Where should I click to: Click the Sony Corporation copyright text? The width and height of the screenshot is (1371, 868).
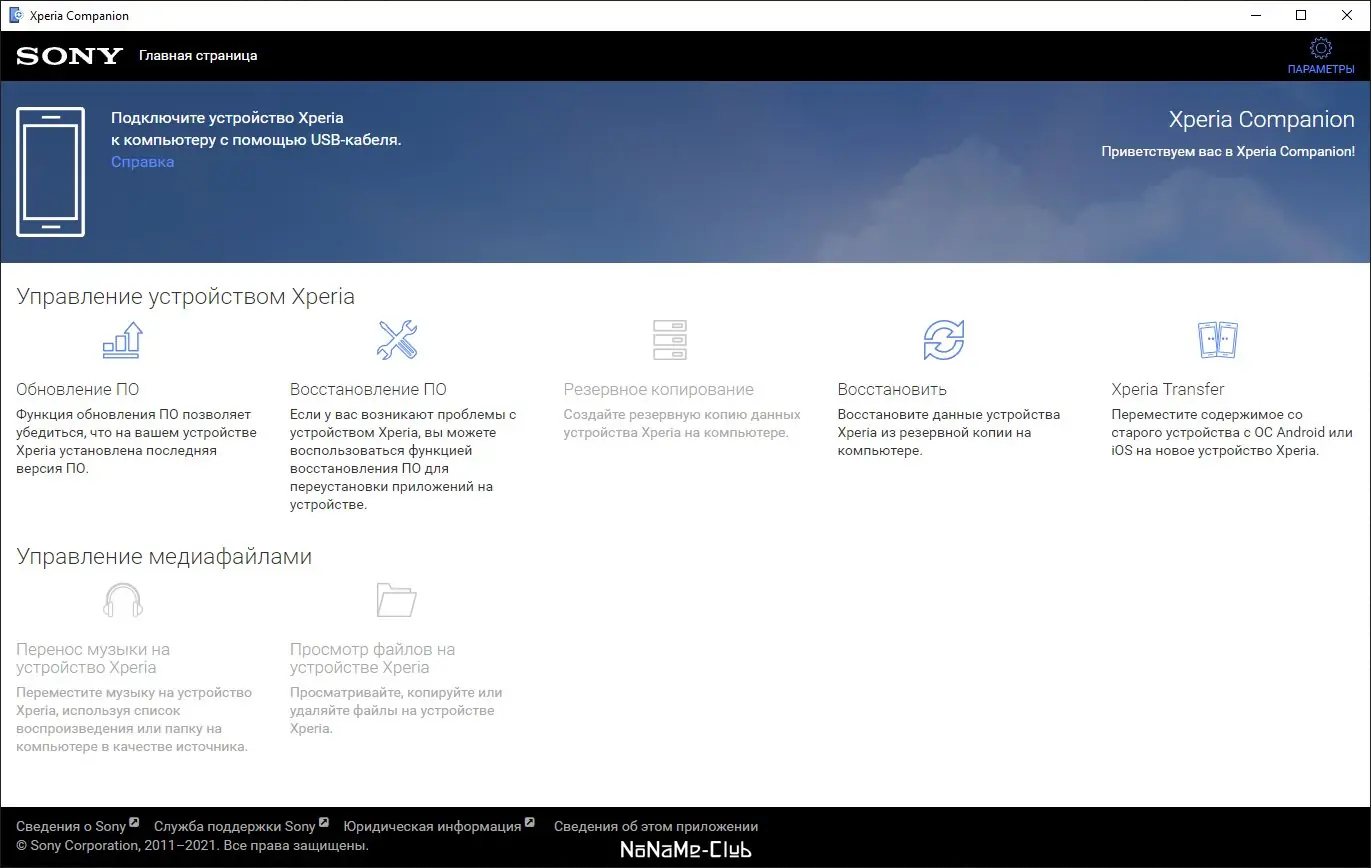[x=193, y=846]
